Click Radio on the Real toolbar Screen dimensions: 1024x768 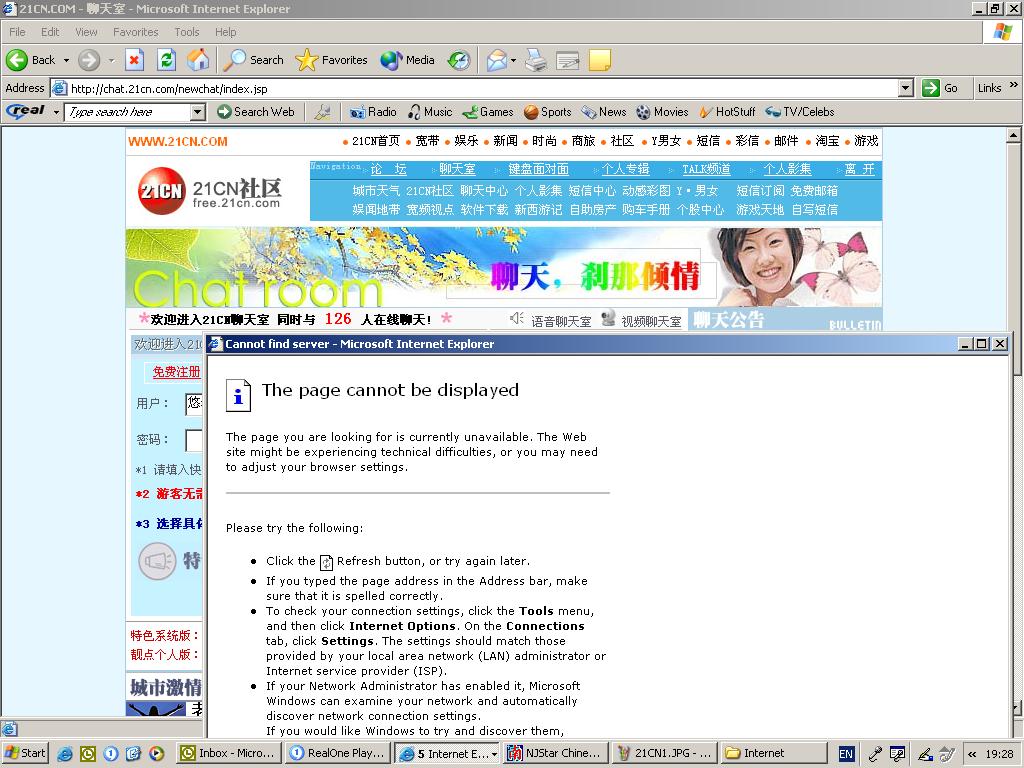[372, 112]
